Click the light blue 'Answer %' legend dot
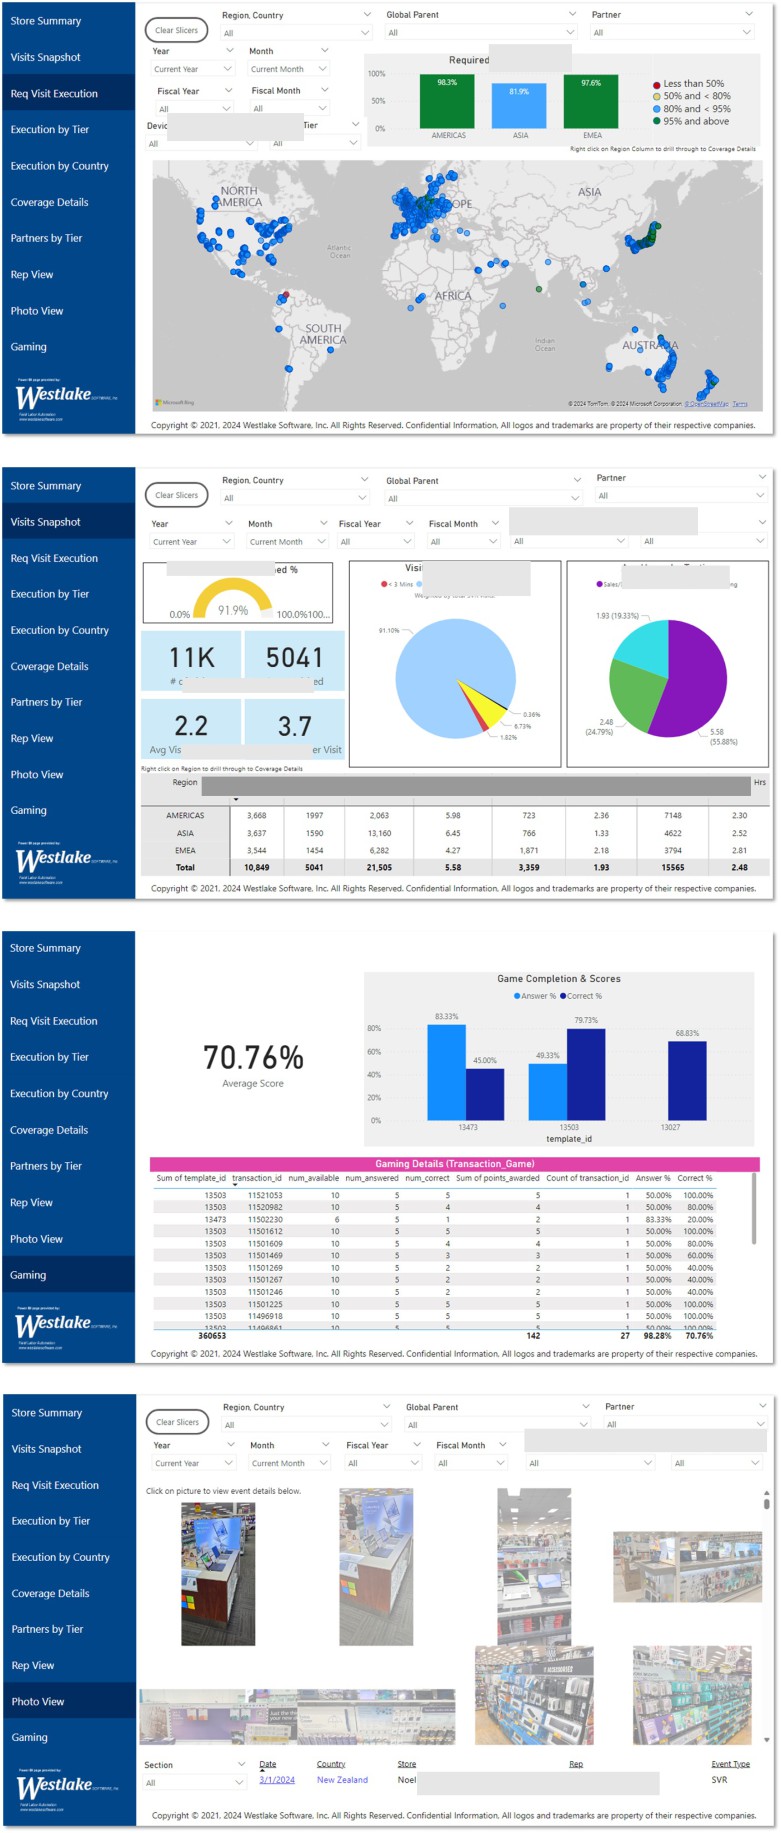Screen dimensions: 781x1833 coord(517,996)
